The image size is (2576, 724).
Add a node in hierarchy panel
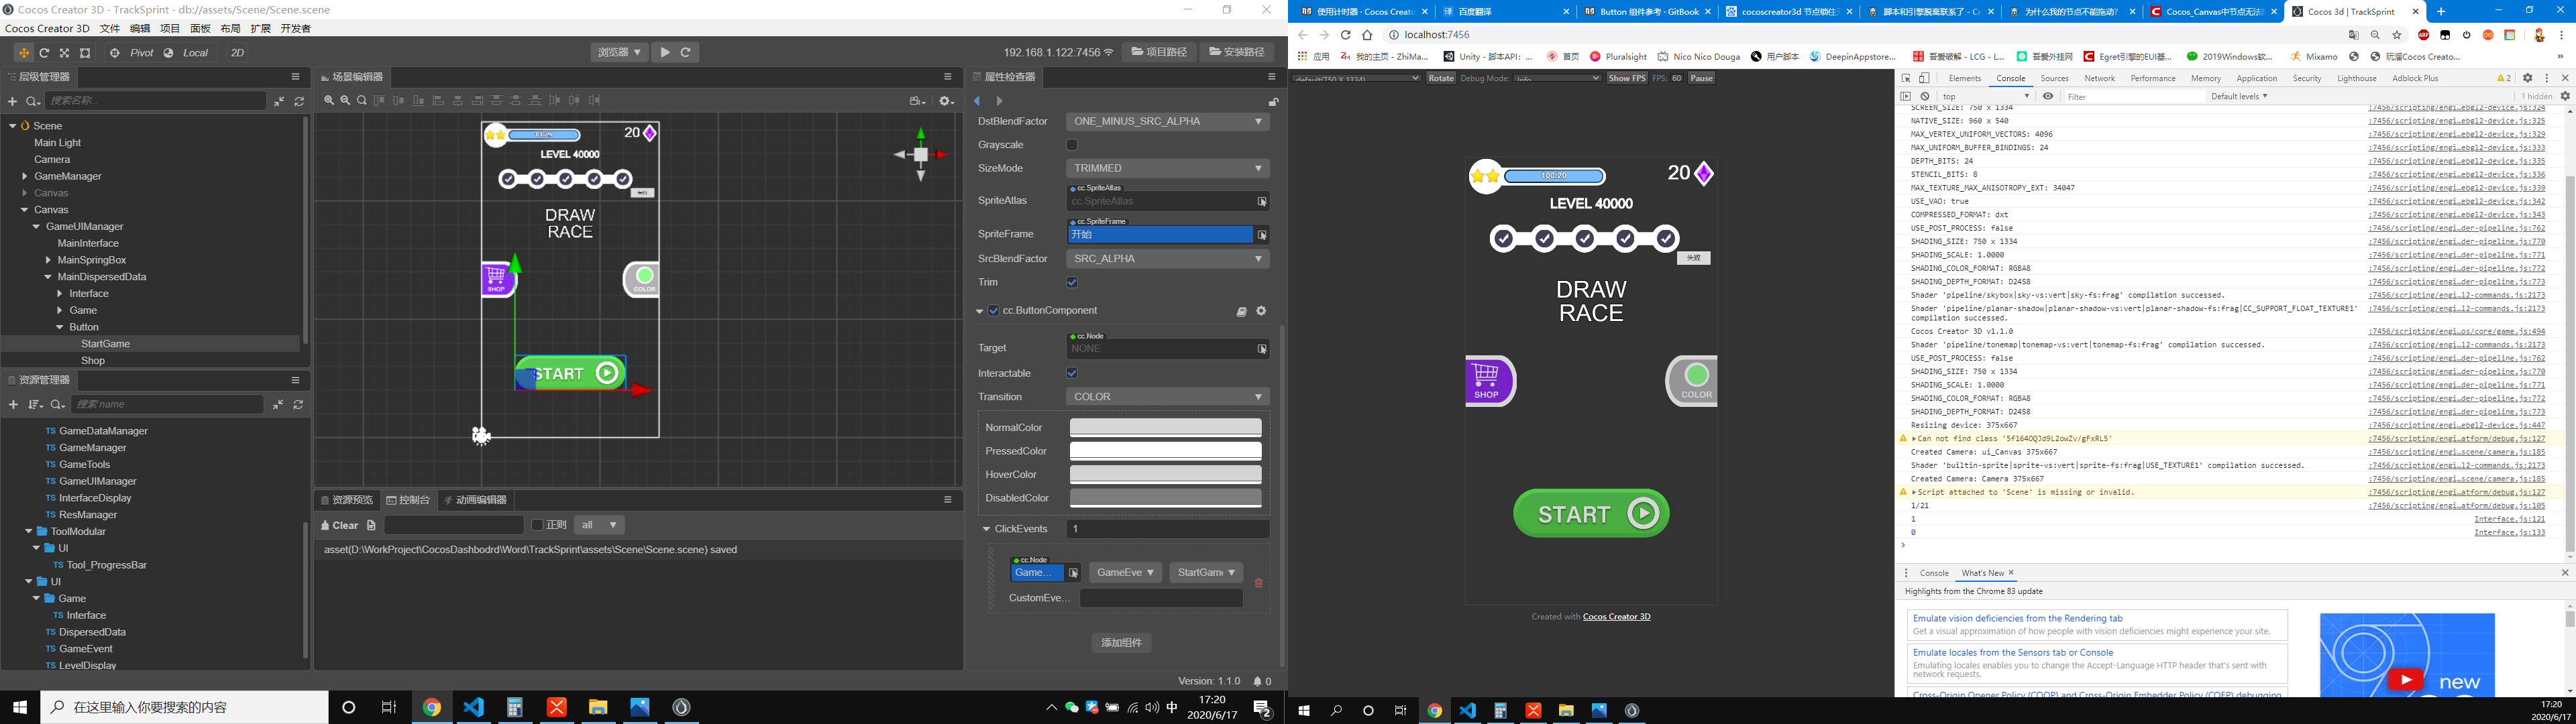tap(12, 101)
